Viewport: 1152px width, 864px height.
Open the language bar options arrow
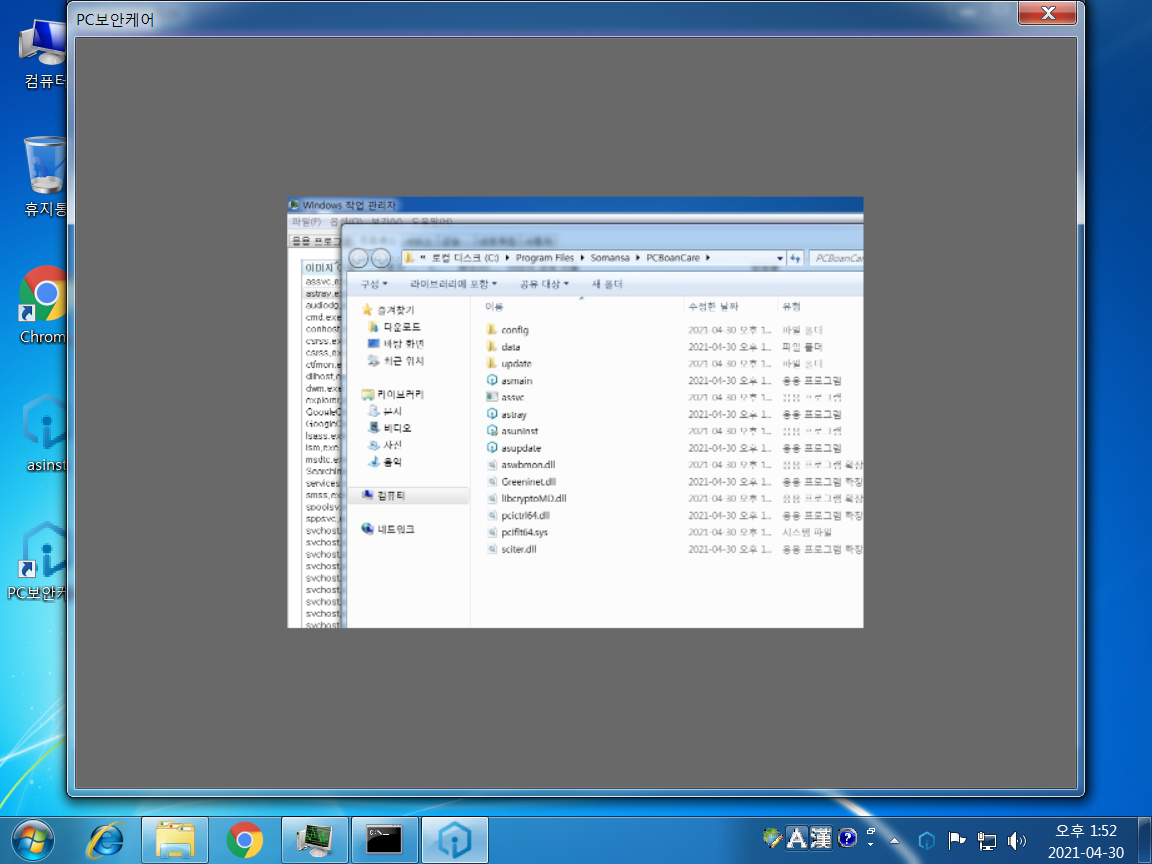(x=871, y=844)
